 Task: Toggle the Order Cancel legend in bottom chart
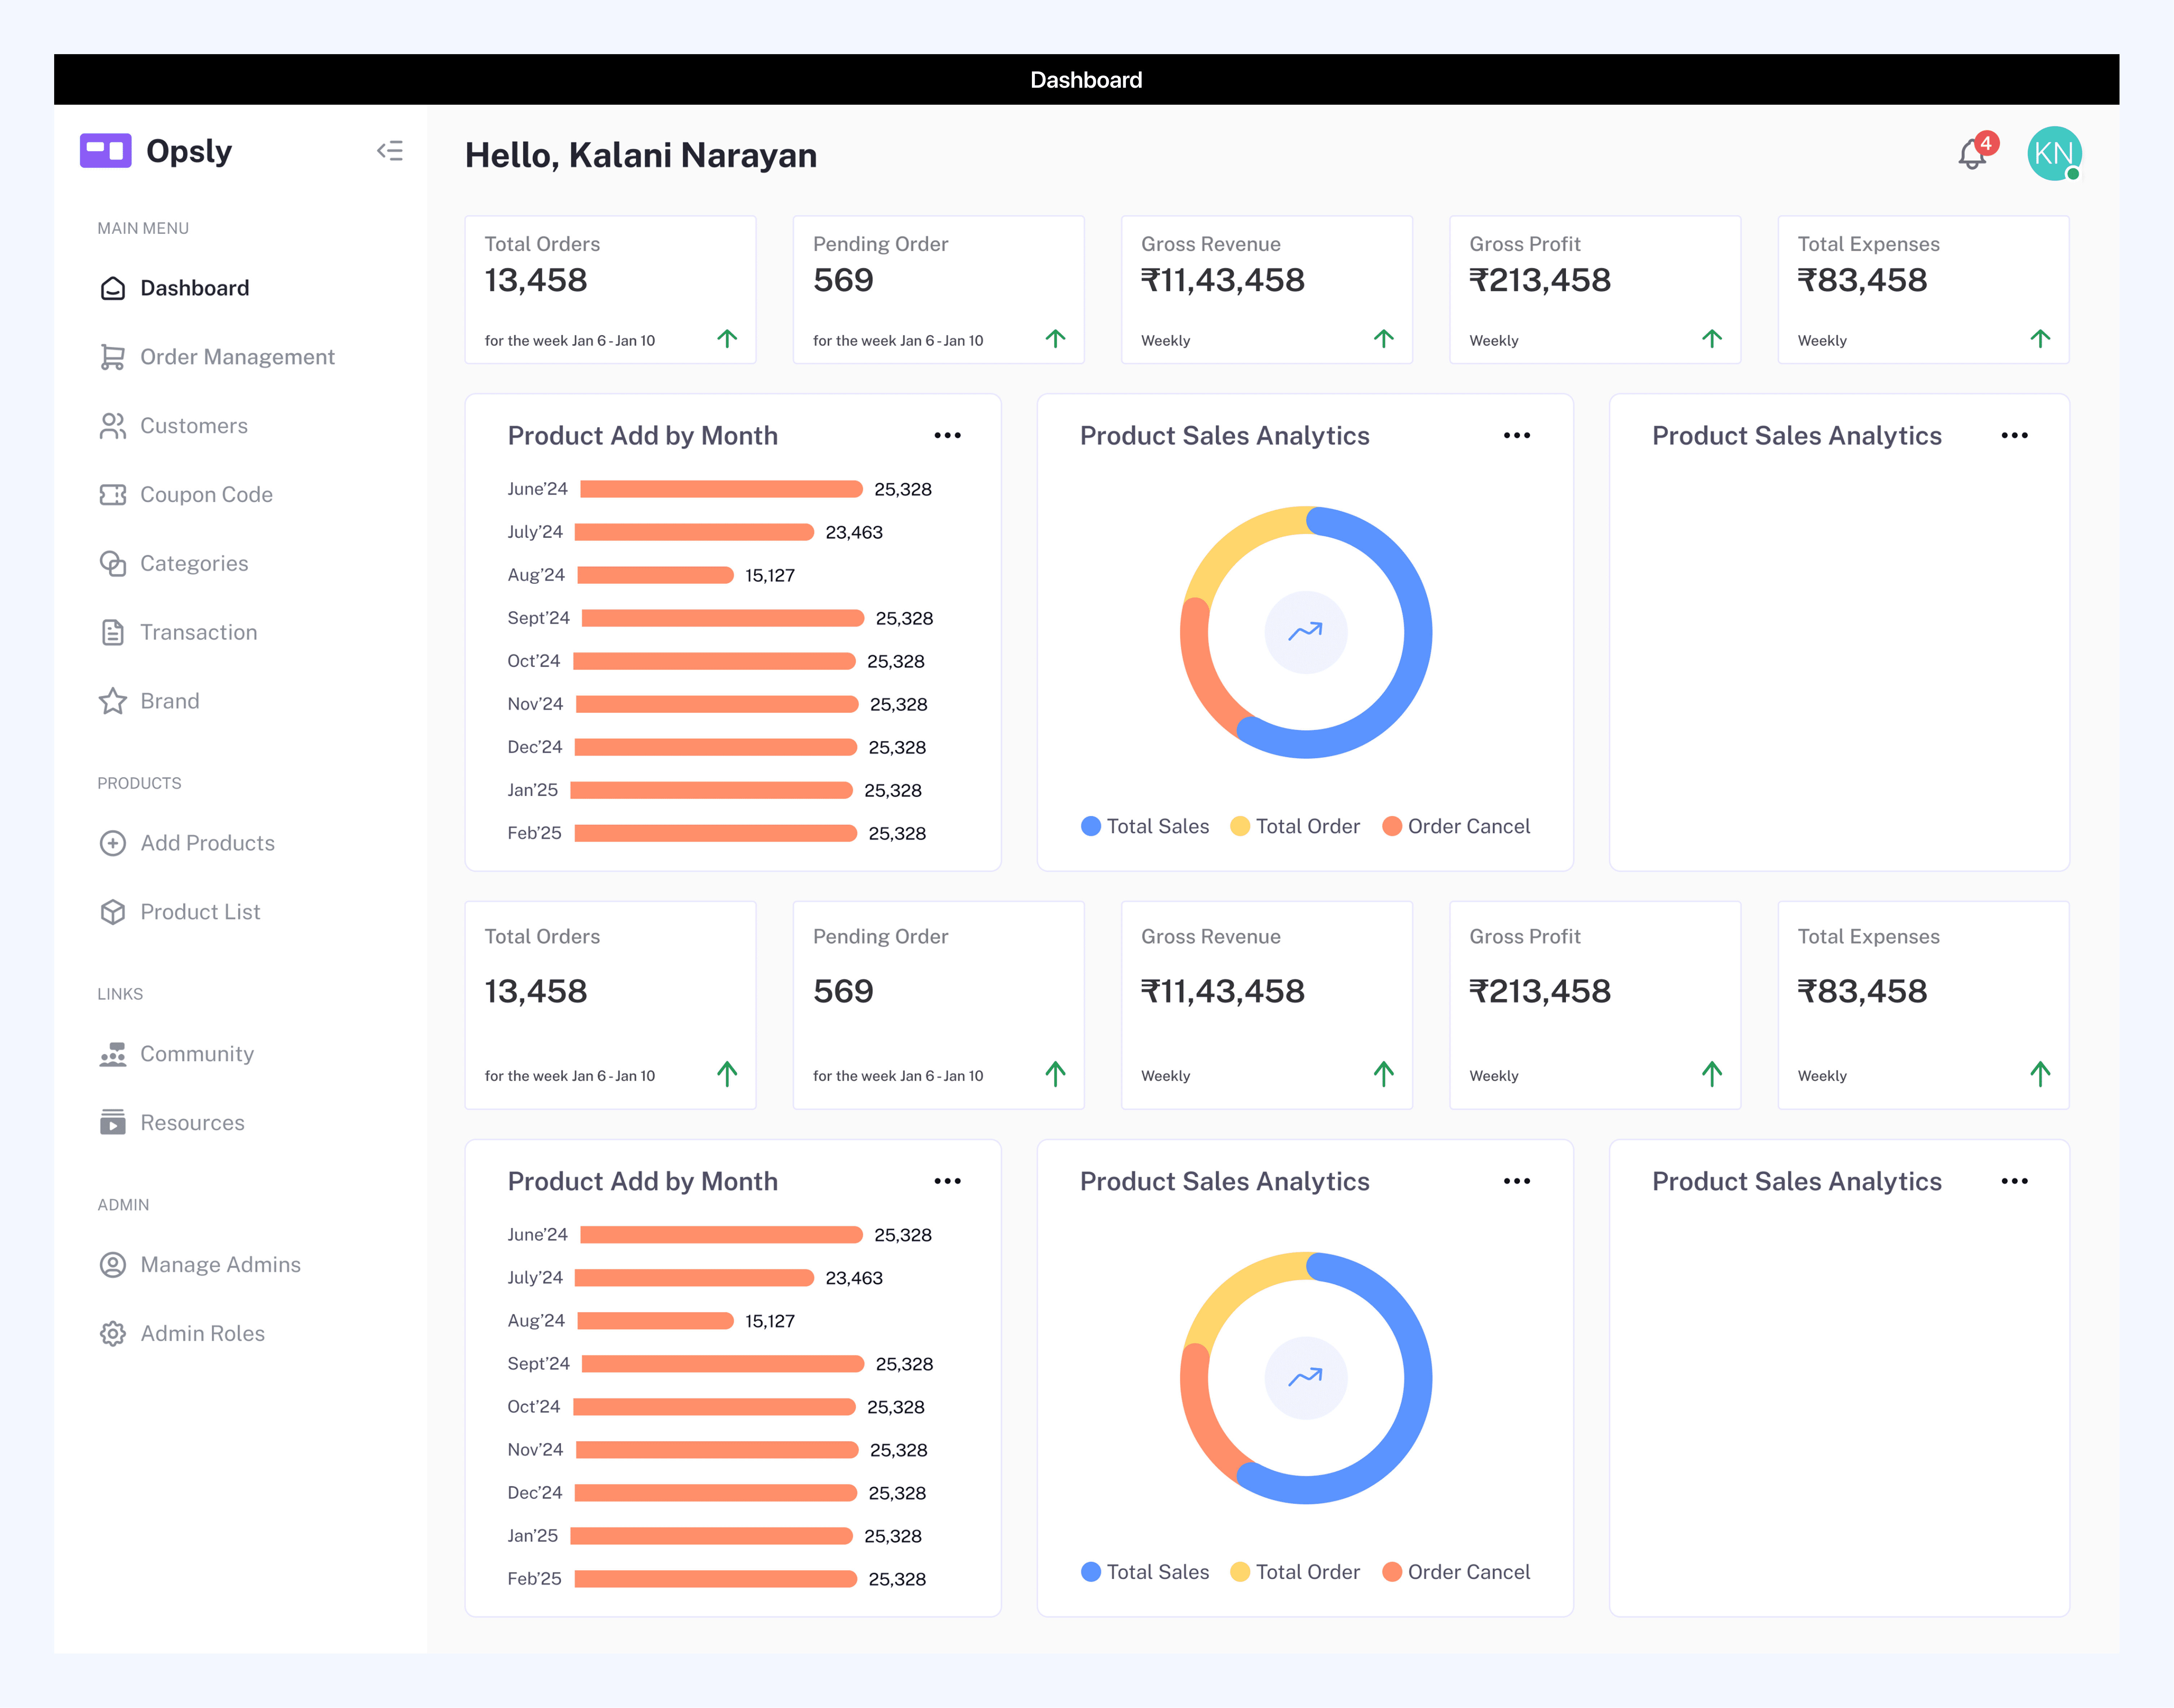pyautogui.click(x=1456, y=1572)
